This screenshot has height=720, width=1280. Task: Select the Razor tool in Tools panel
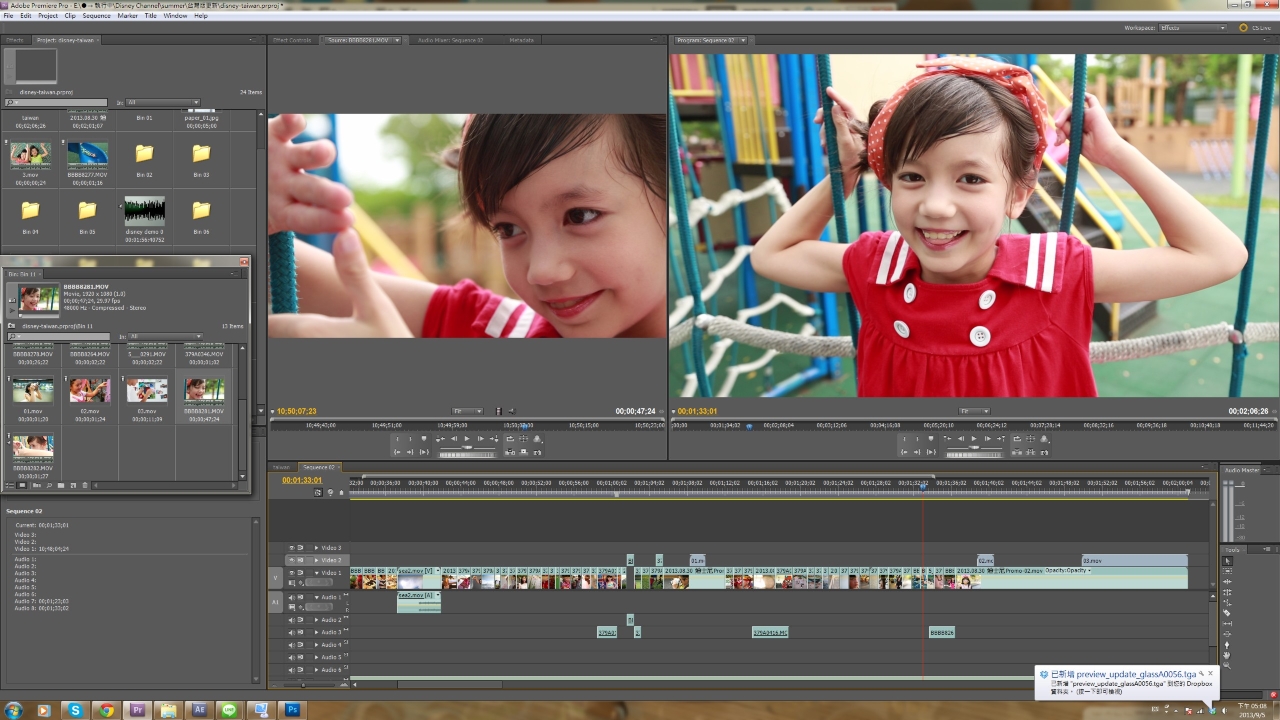[x=1228, y=612]
